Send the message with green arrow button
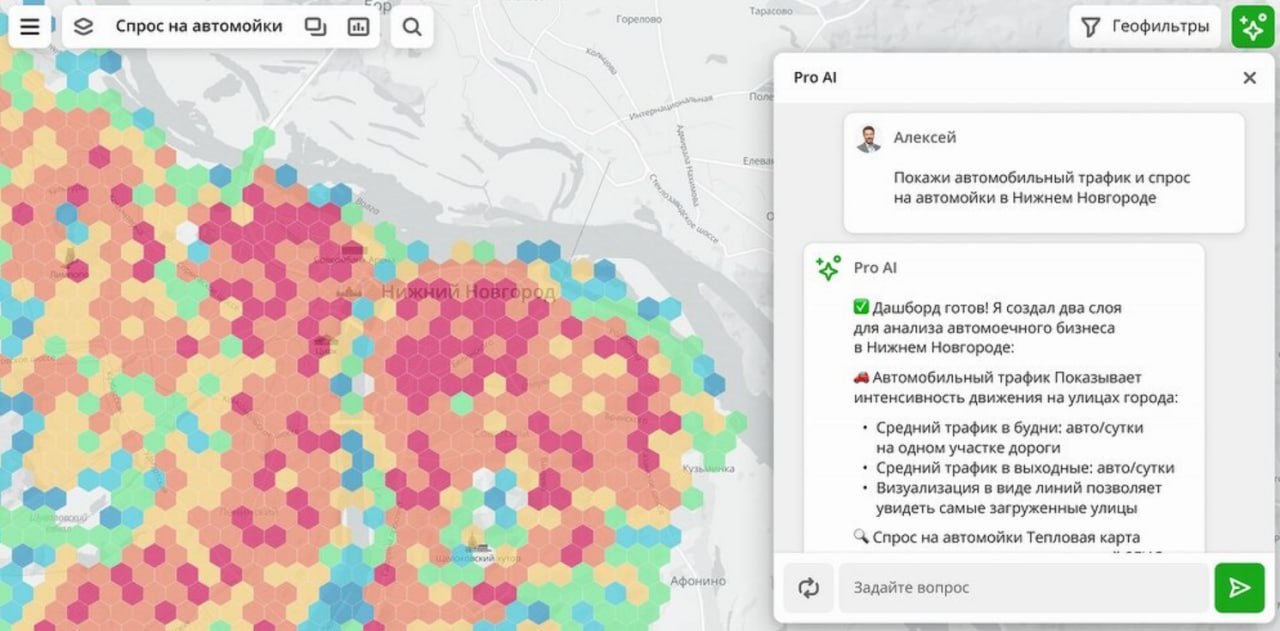This screenshot has height=631, width=1280. click(x=1239, y=588)
